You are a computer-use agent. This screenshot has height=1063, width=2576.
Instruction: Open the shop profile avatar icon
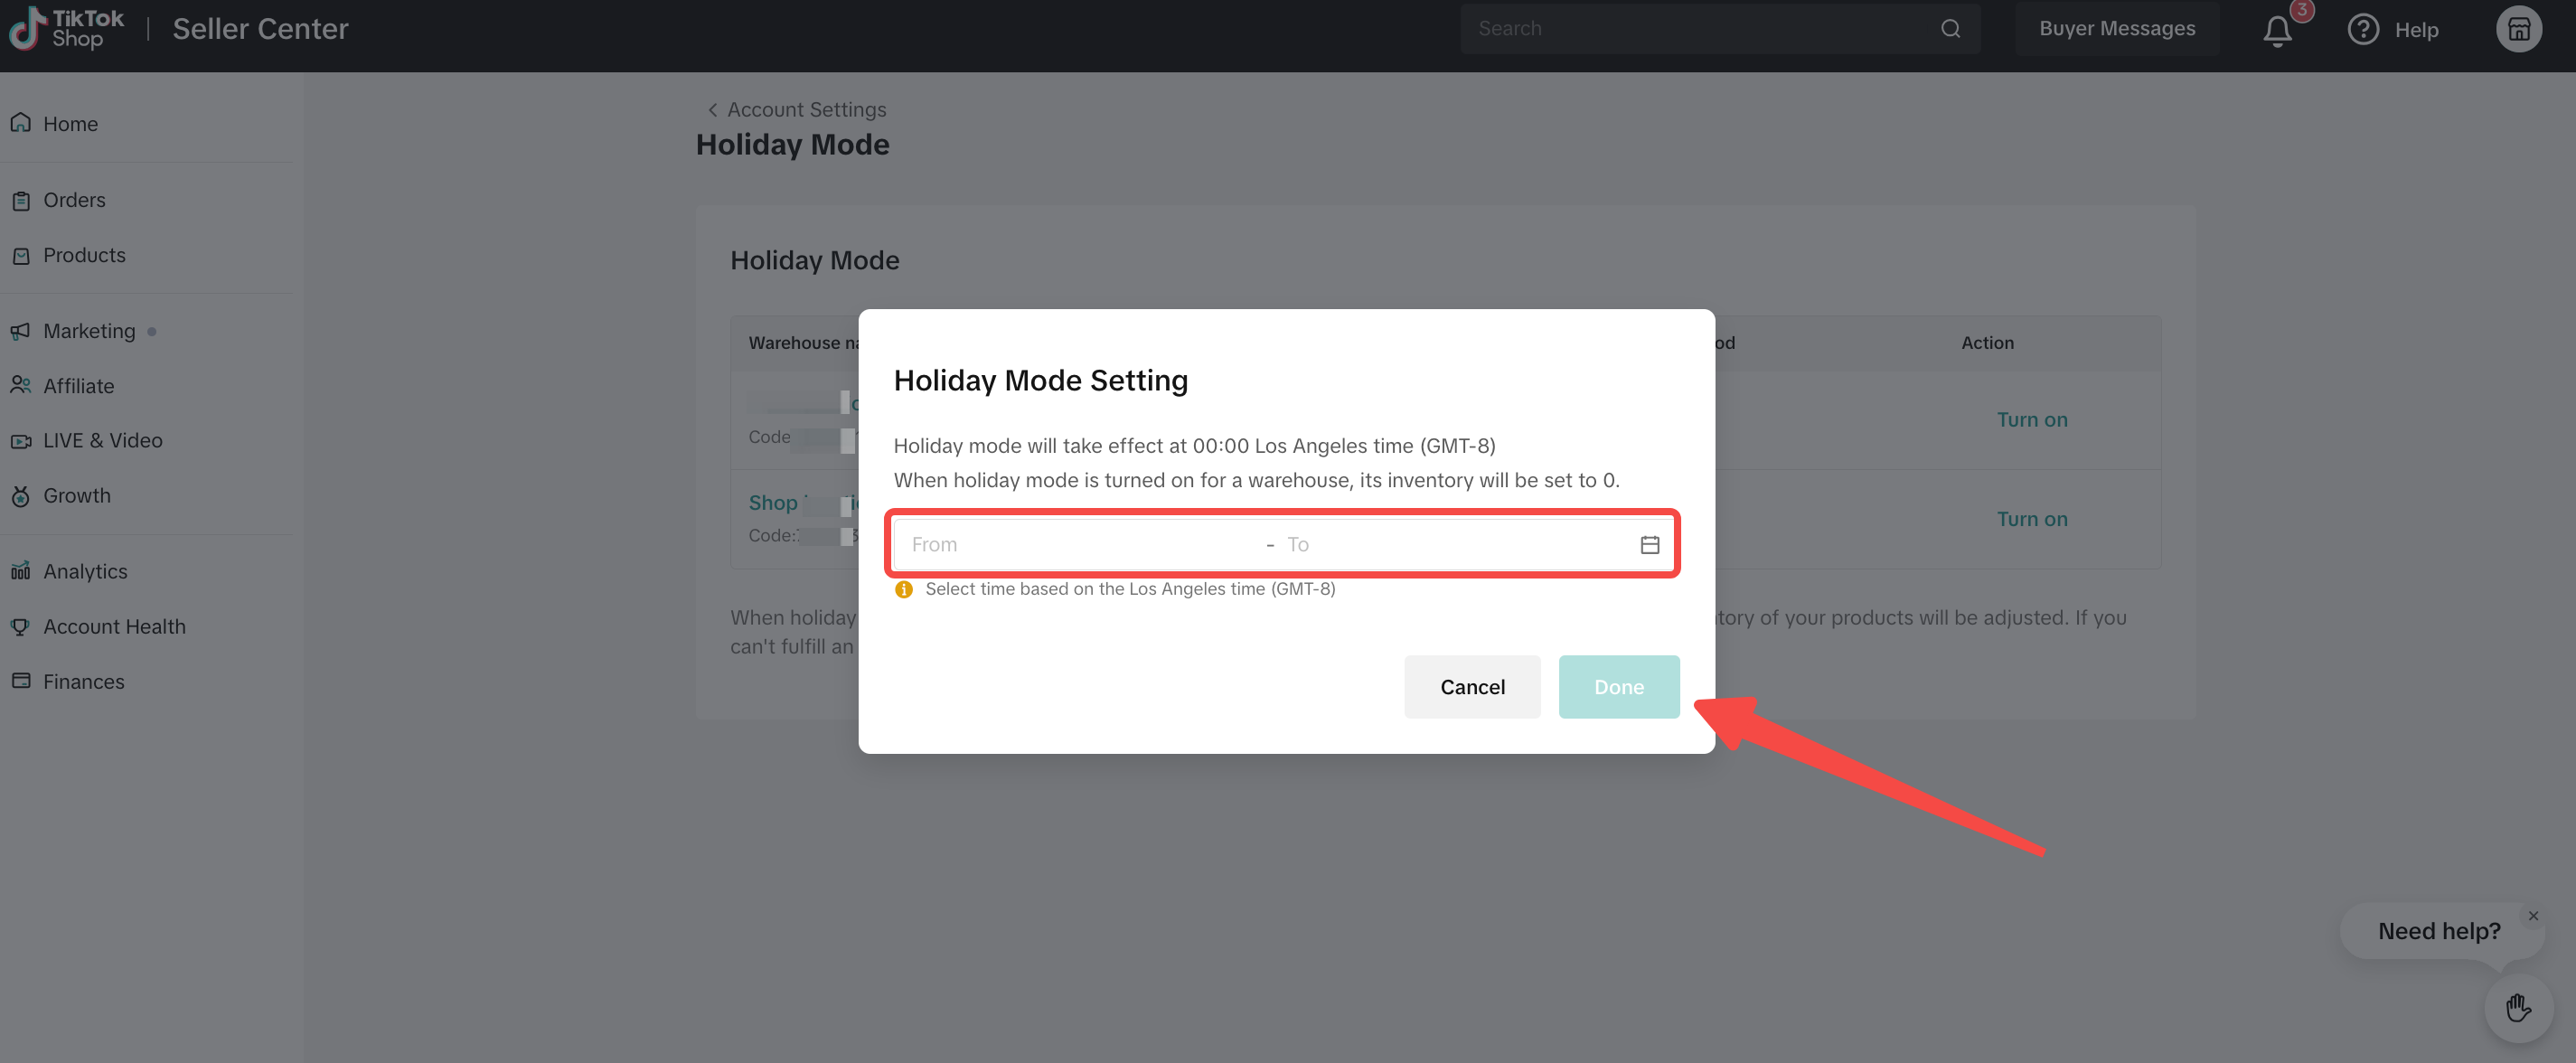(x=2518, y=29)
